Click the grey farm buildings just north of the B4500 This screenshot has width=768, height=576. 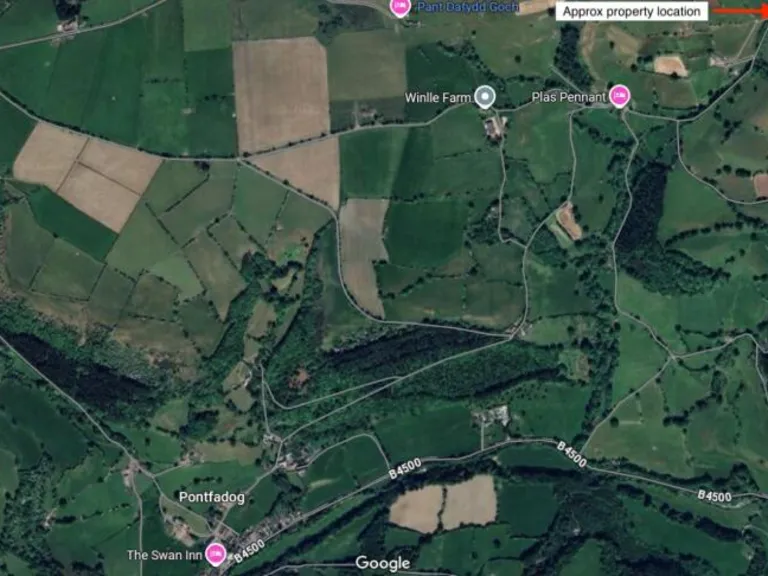[491, 416]
